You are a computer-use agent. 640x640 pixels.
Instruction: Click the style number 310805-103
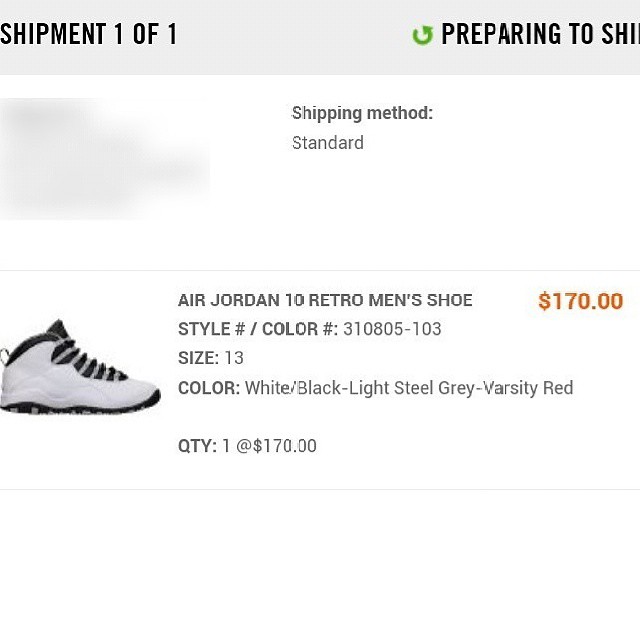pos(392,329)
